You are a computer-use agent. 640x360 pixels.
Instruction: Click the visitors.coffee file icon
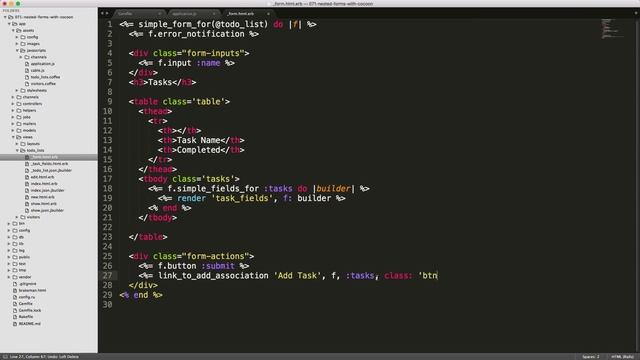[27, 84]
